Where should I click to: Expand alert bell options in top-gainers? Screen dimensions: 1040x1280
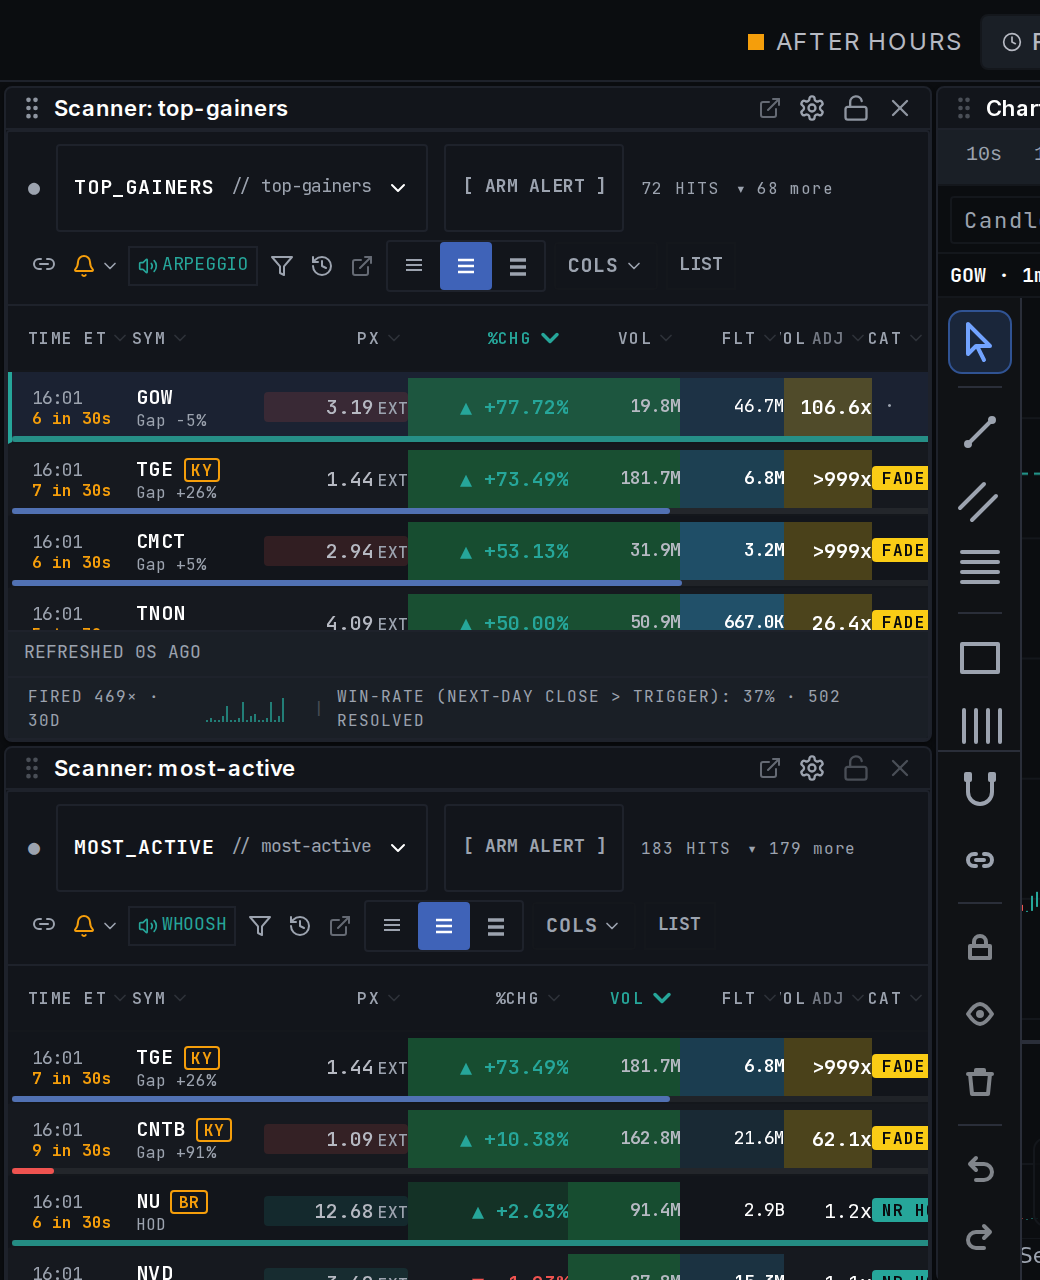(x=110, y=266)
